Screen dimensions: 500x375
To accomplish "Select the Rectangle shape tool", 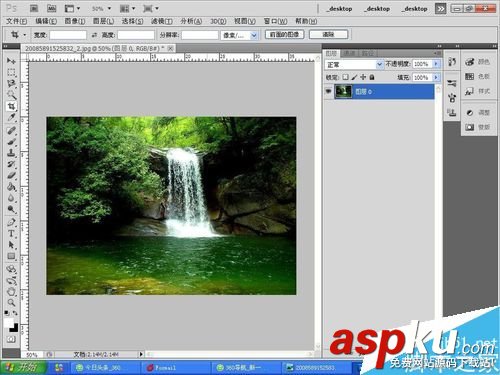I will (x=11, y=256).
